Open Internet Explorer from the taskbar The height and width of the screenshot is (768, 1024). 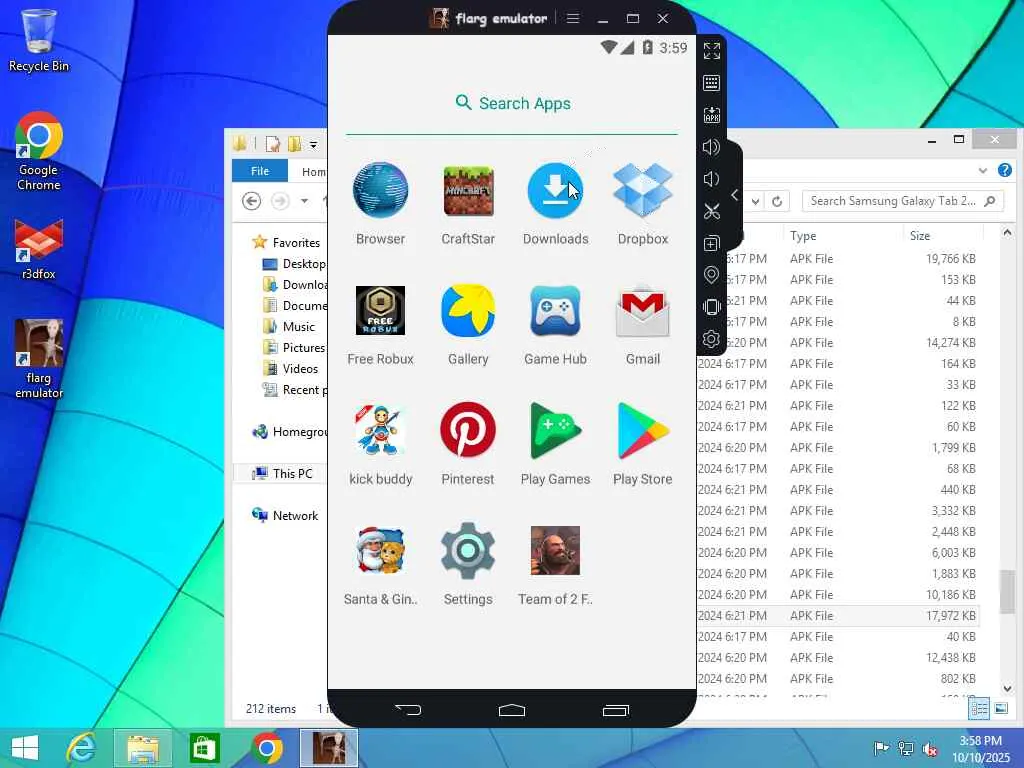[82, 748]
